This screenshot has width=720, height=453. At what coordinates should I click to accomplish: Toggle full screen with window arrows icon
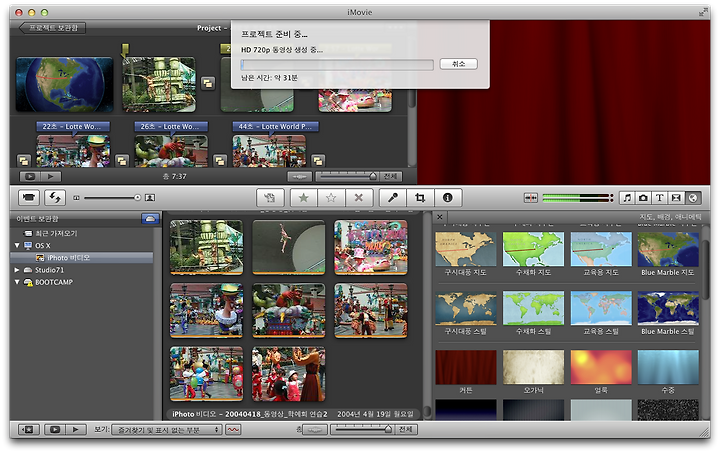pos(703,12)
